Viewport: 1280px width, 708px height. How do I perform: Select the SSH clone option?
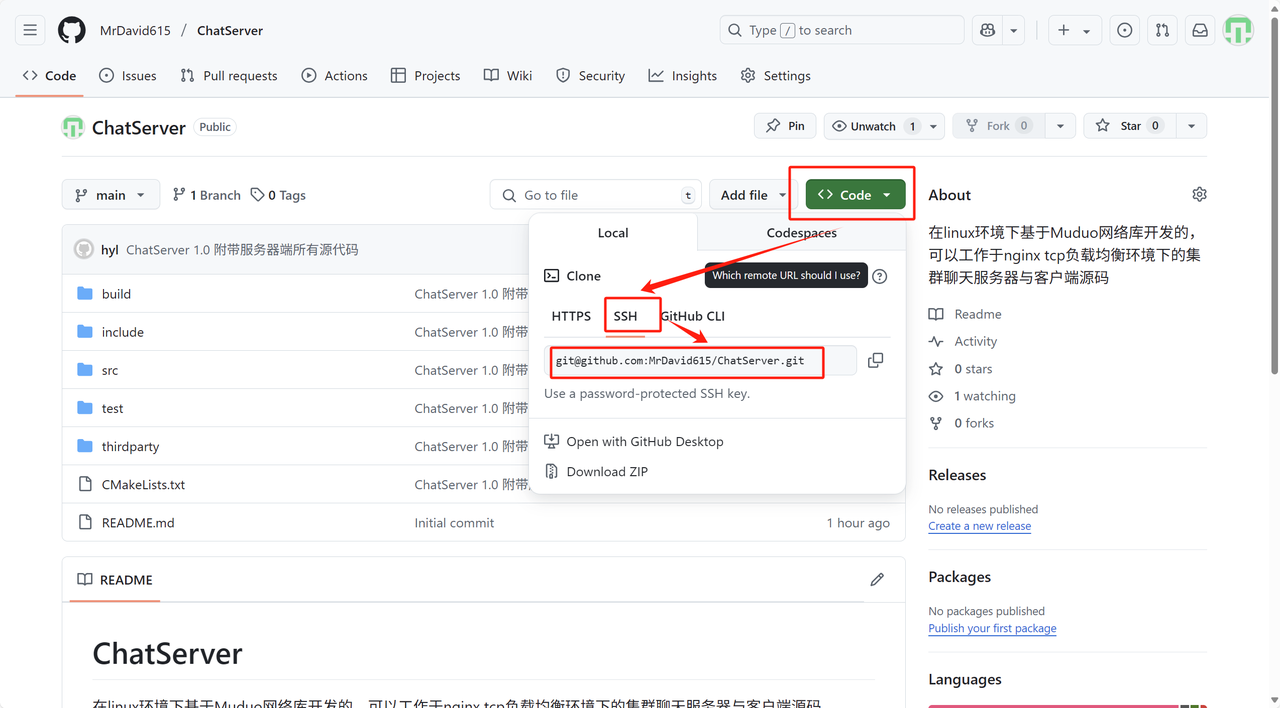625,316
